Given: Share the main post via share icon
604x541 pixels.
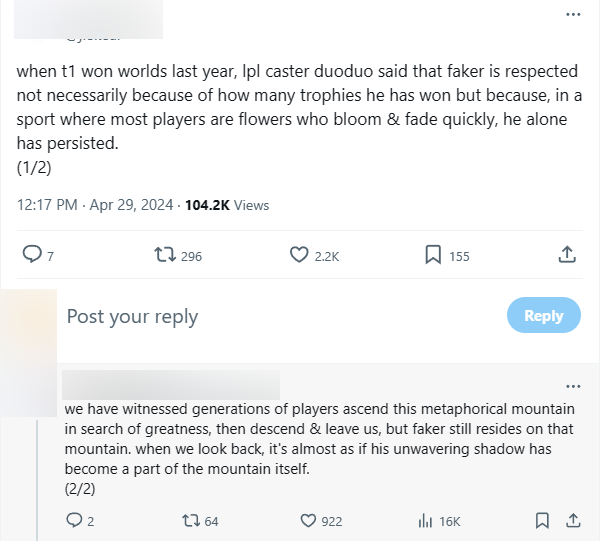Looking at the screenshot, I should [x=567, y=255].
